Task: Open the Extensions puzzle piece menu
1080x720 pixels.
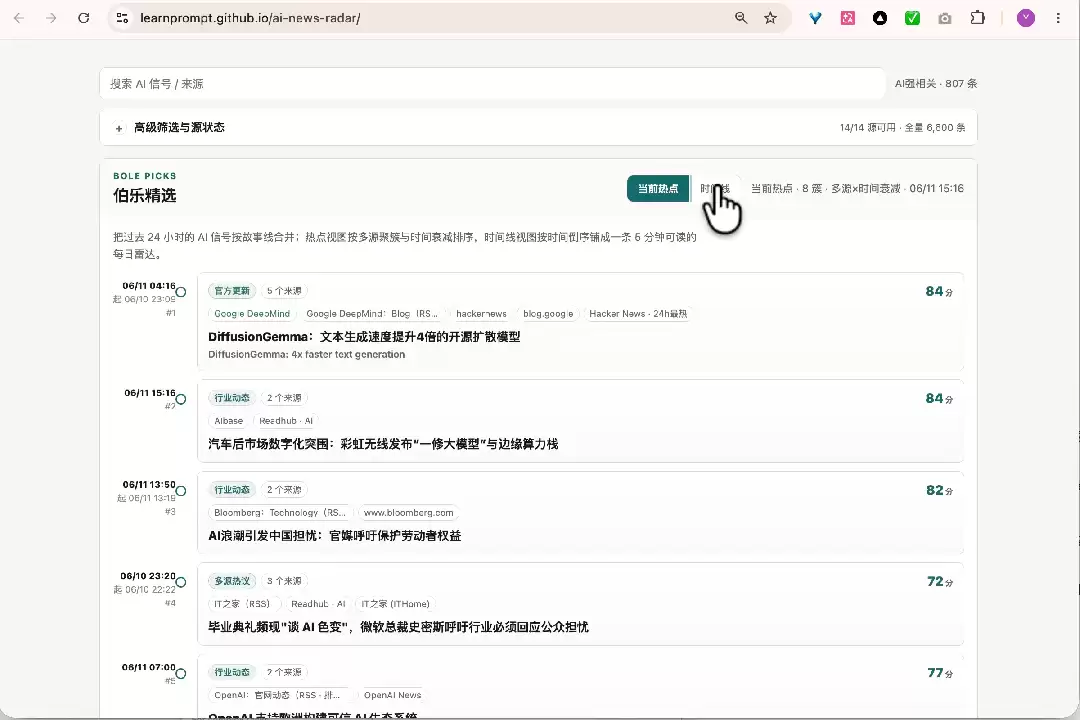Action: (x=977, y=18)
